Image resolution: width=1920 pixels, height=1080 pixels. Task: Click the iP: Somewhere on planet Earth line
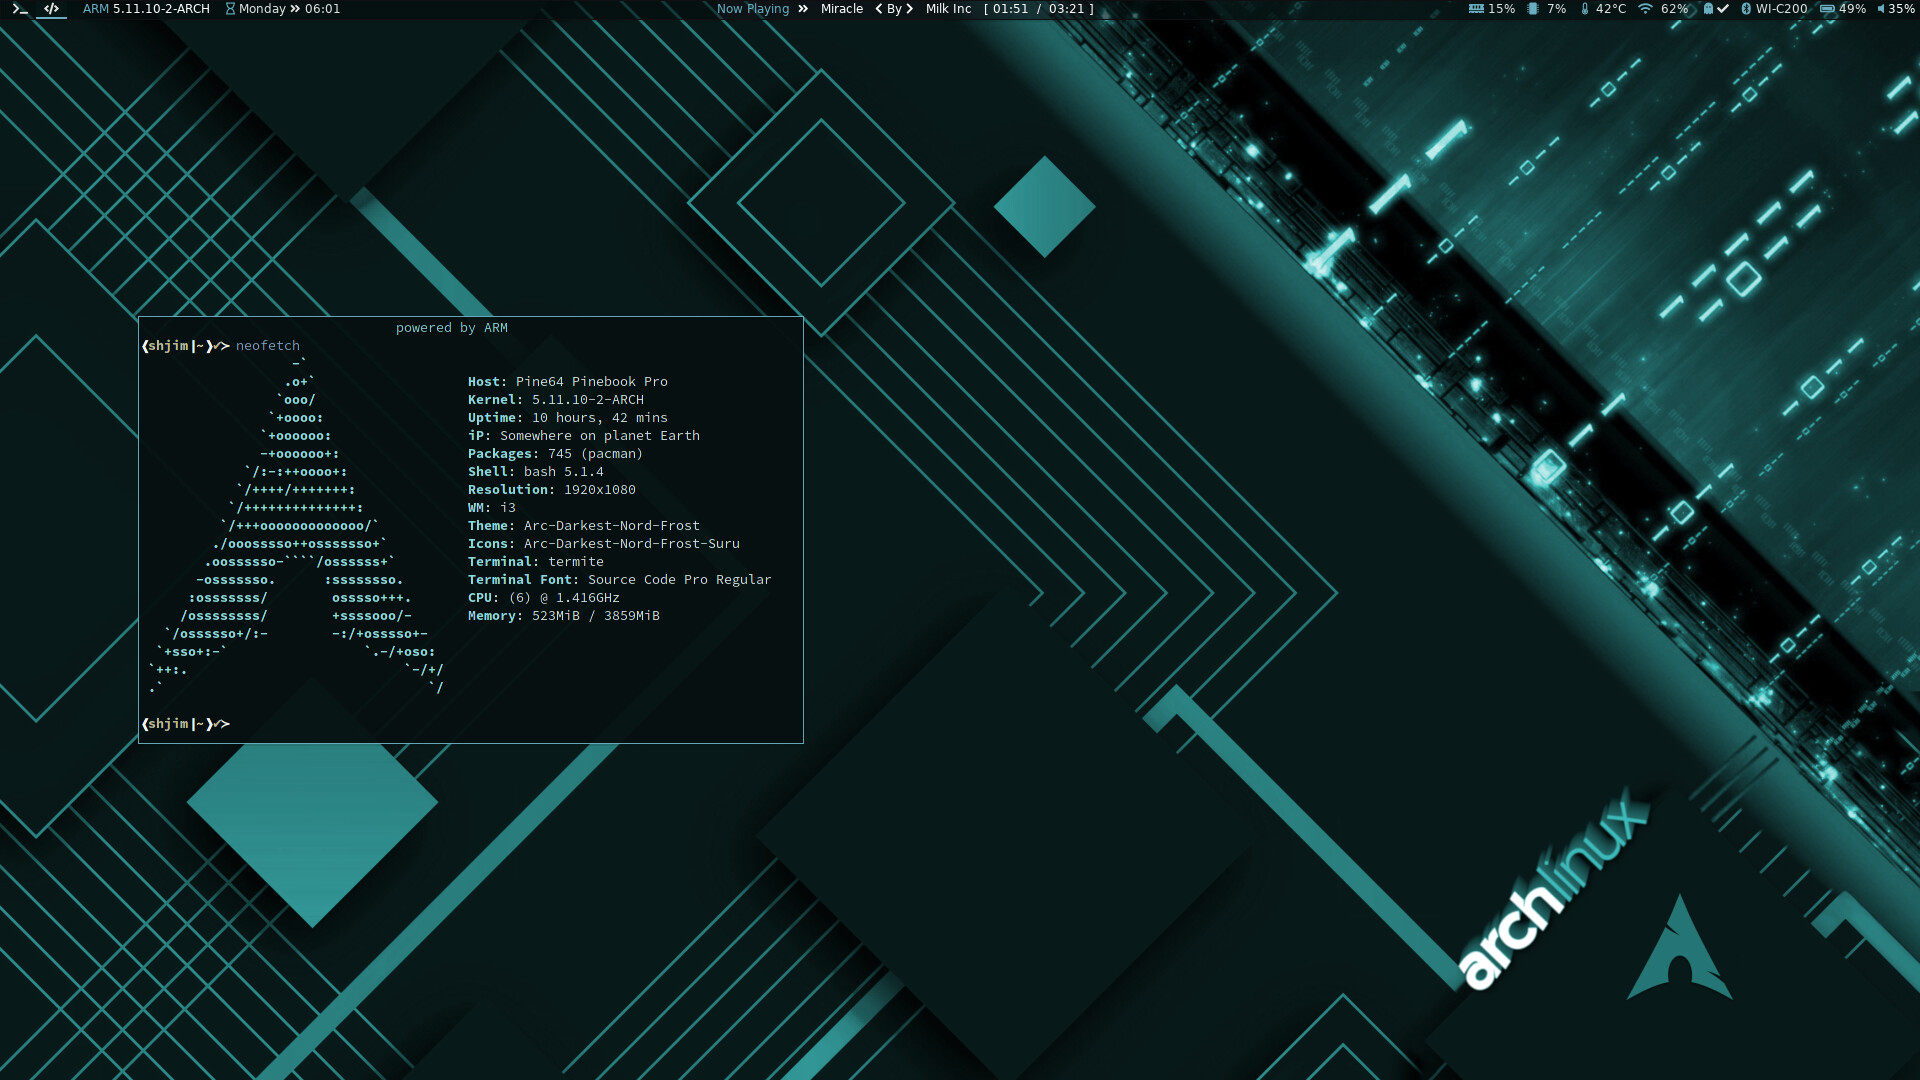[584, 436]
